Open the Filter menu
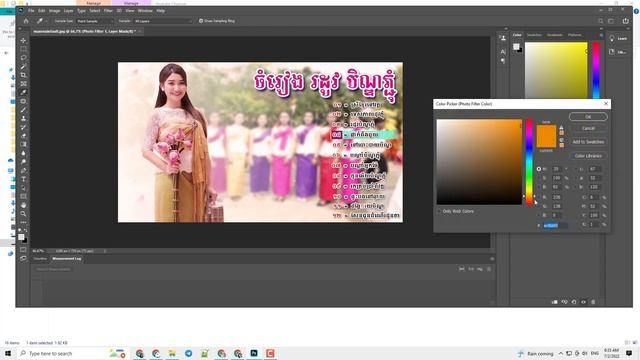The image size is (640, 360). pyautogui.click(x=108, y=11)
